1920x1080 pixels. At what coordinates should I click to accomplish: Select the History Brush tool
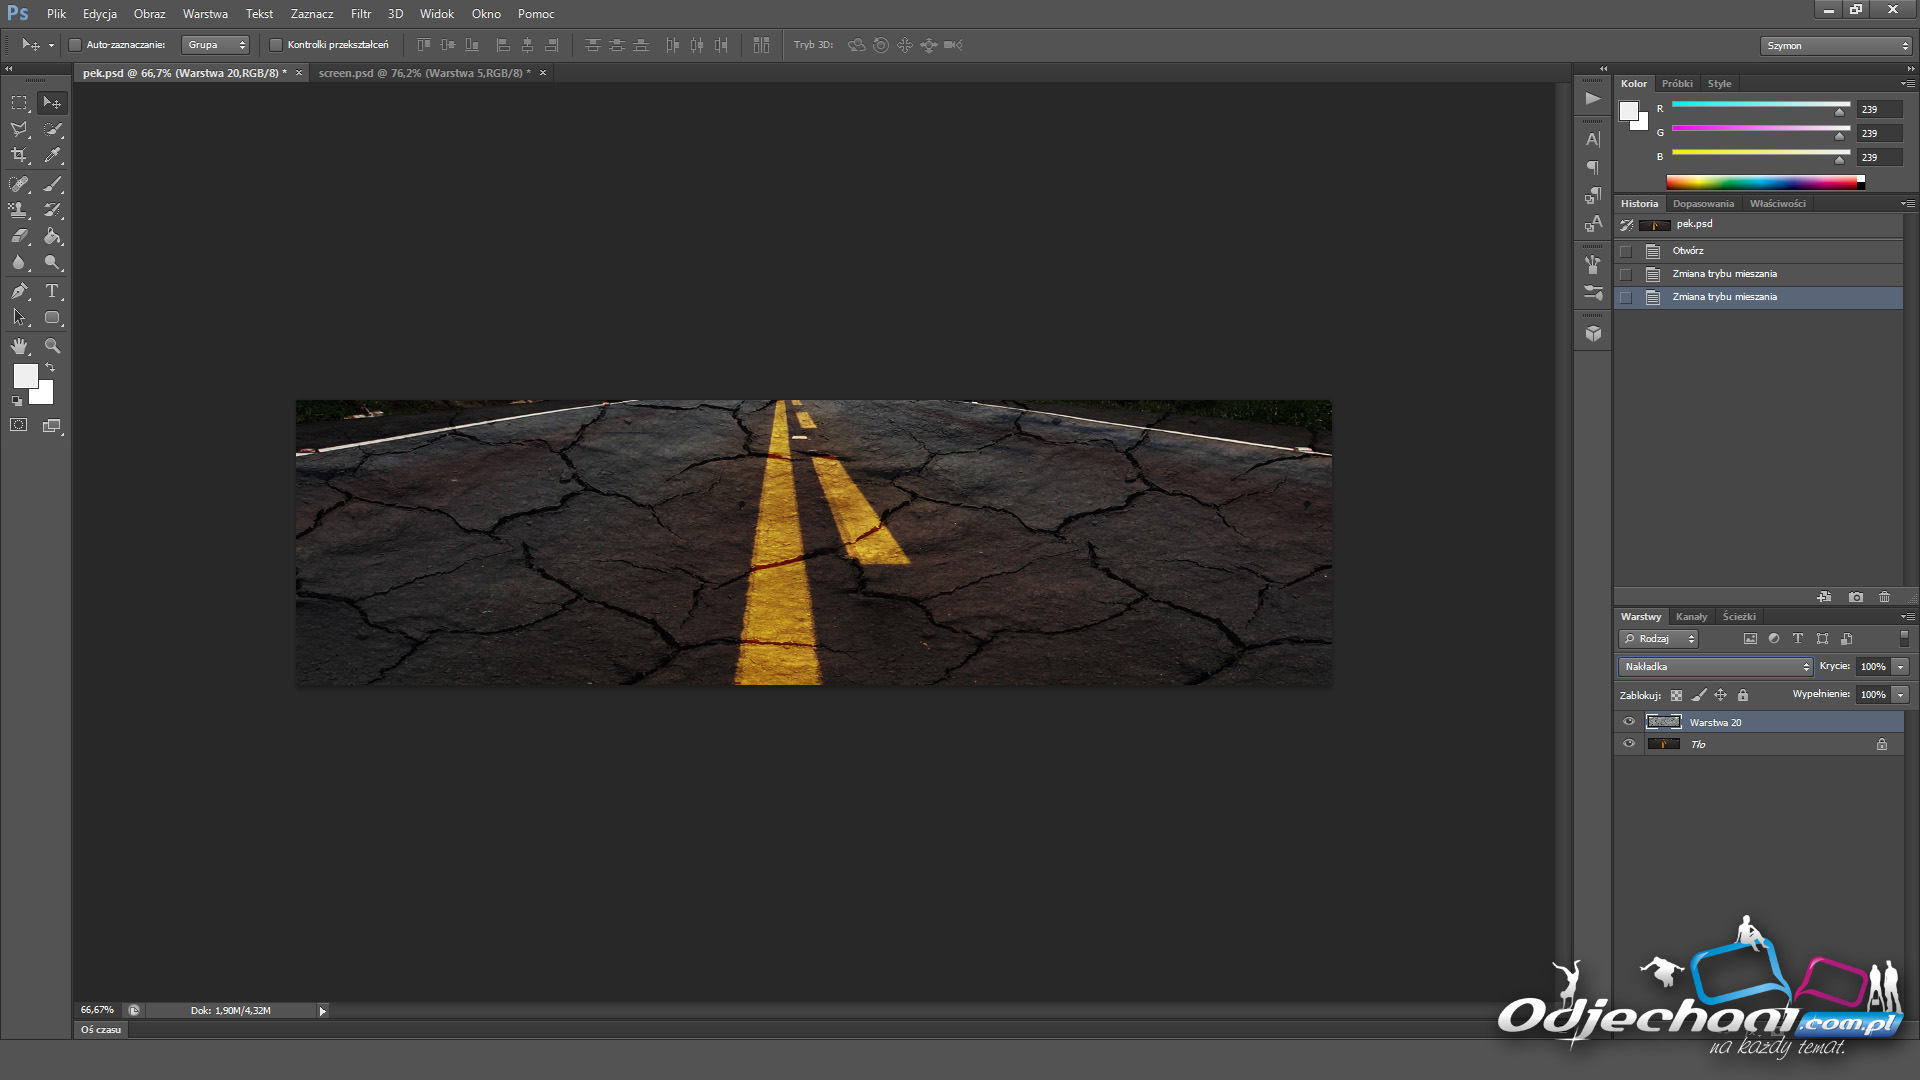click(52, 210)
